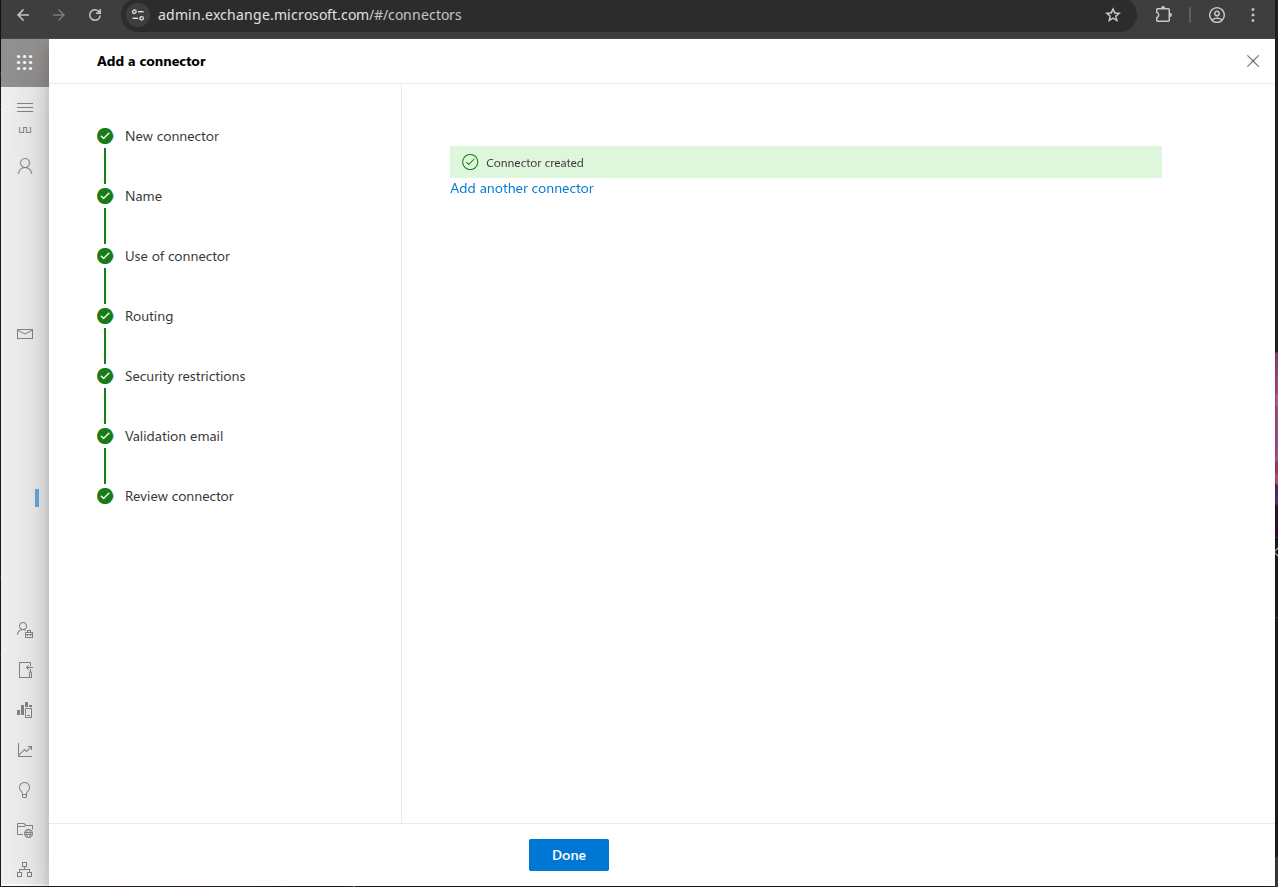
Task: Bookmark this page with star icon
Action: point(1112,15)
